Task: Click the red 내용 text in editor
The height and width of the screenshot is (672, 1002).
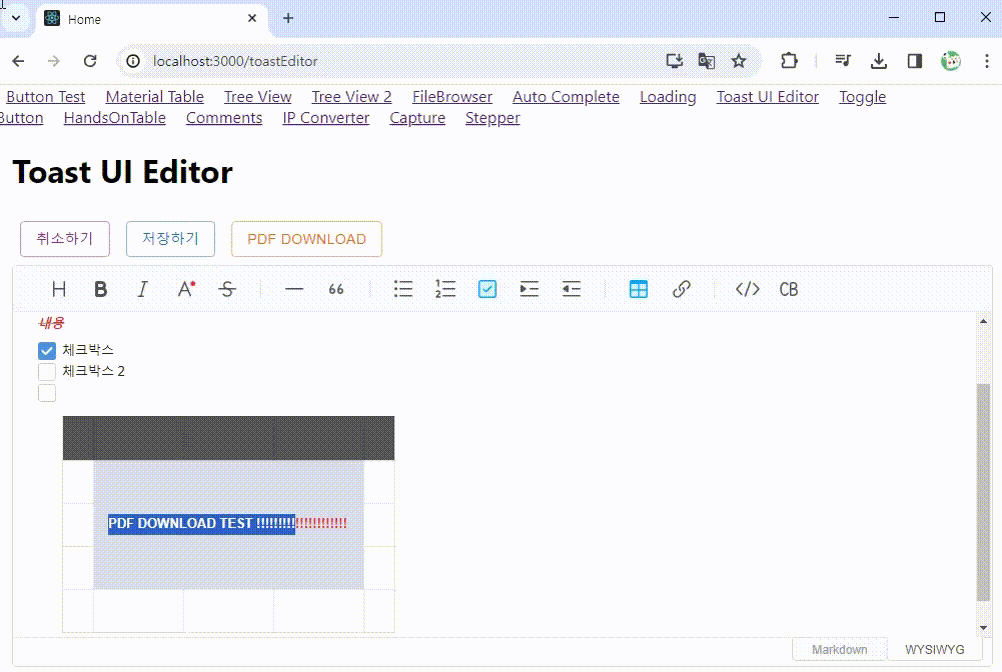Action: coord(51,323)
